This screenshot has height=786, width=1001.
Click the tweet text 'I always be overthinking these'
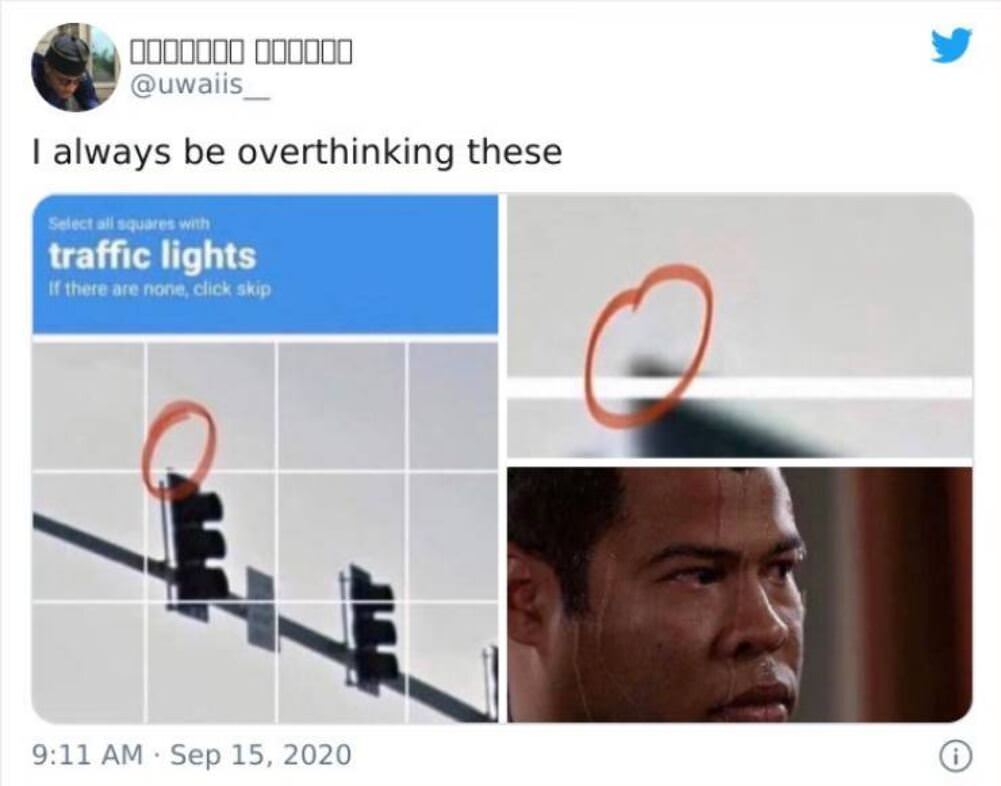297,152
